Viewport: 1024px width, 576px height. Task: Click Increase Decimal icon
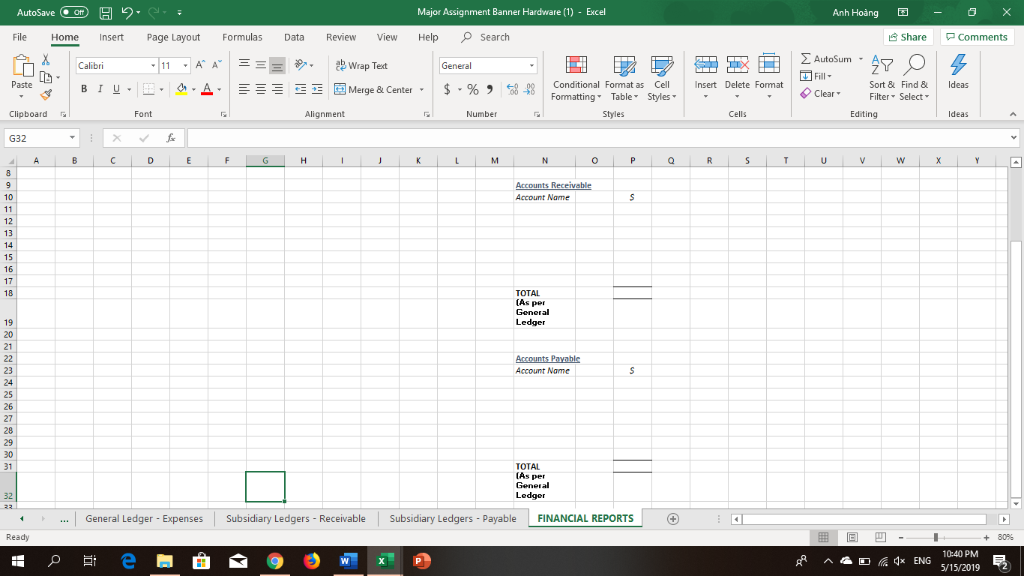tap(512, 89)
